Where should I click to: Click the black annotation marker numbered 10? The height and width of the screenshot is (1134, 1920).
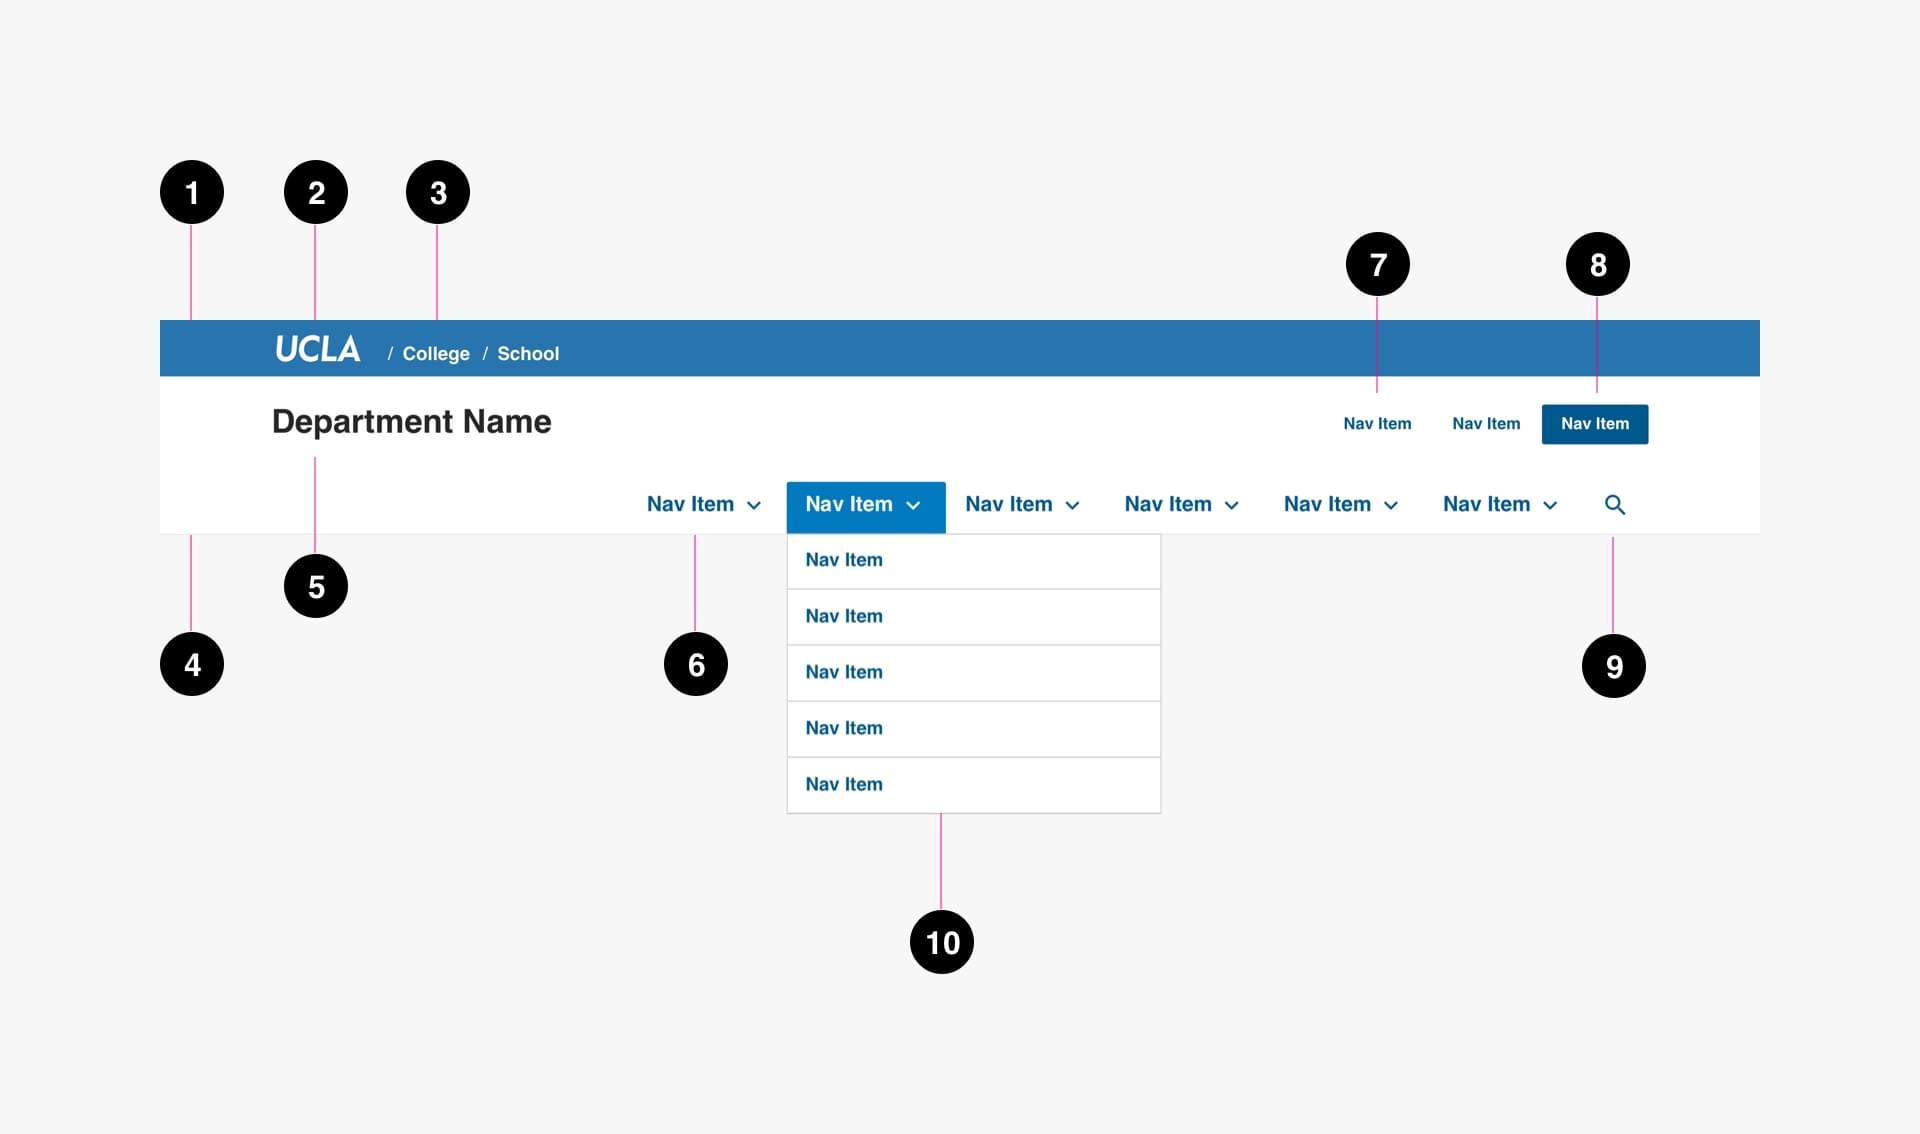pos(941,942)
